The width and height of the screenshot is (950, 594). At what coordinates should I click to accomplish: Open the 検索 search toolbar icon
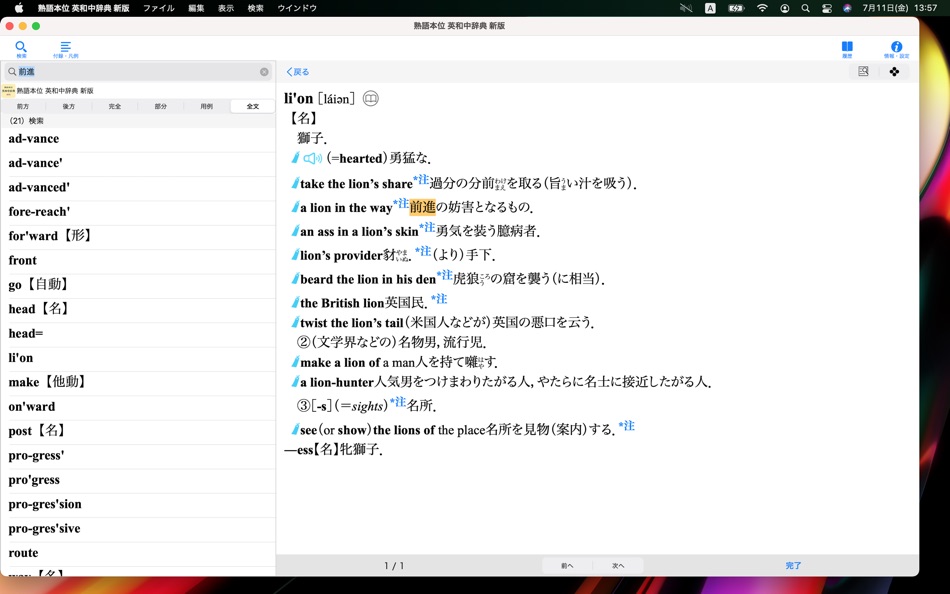(x=21, y=48)
